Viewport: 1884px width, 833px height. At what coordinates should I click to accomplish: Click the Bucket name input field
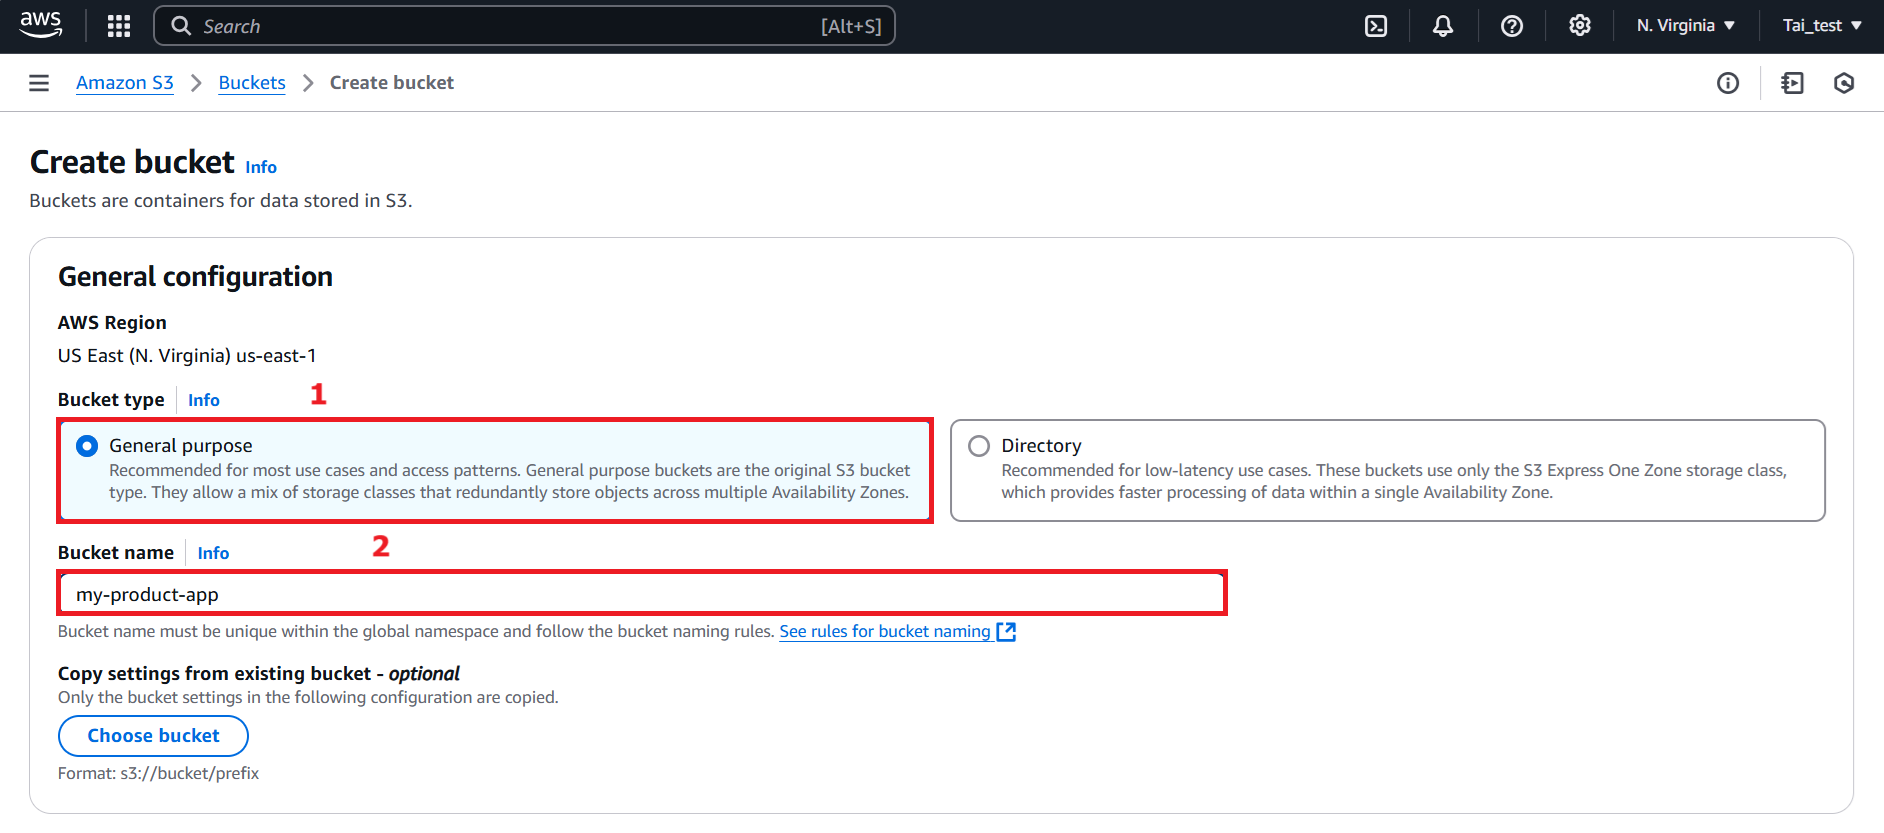coord(642,594)
